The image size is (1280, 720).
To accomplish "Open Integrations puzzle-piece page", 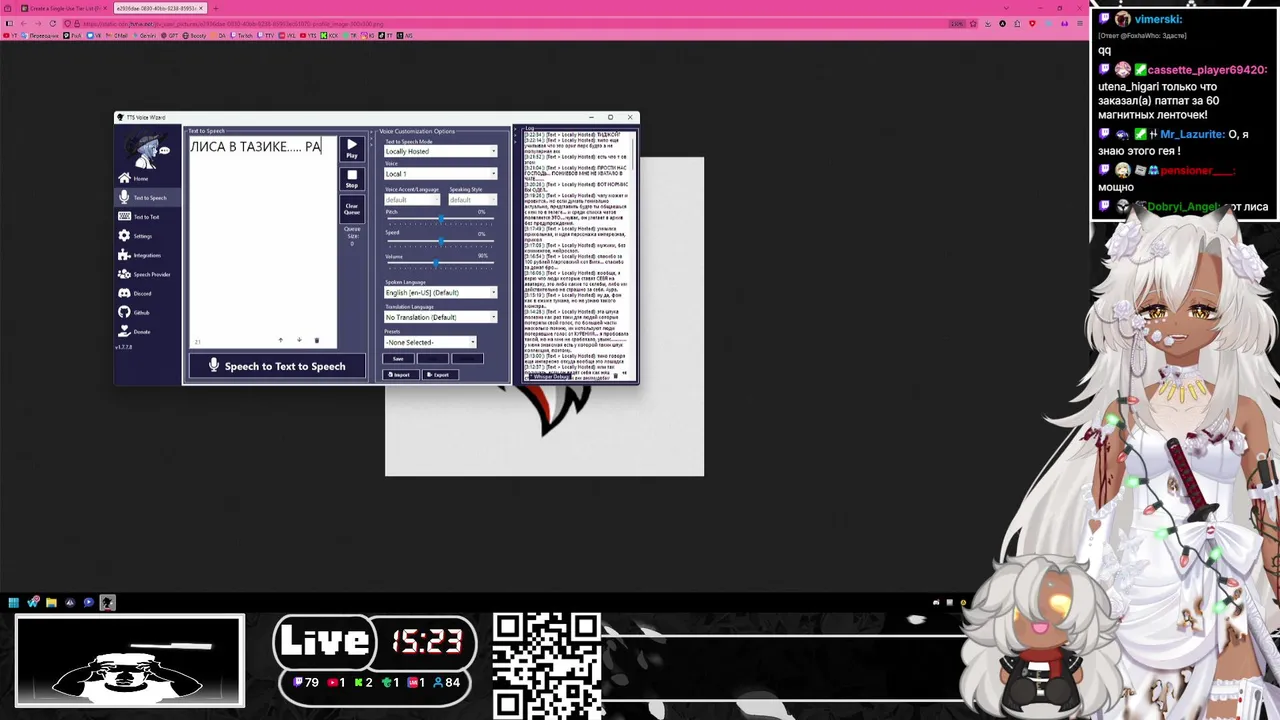I will pyautogui.click(x=146, y=255).
